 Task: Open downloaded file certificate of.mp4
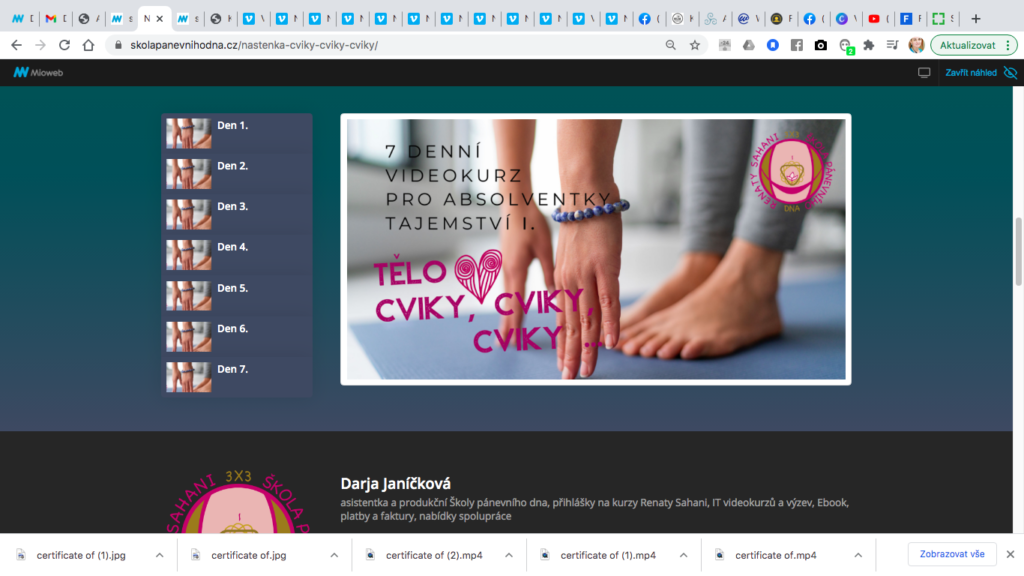point(775,555)
